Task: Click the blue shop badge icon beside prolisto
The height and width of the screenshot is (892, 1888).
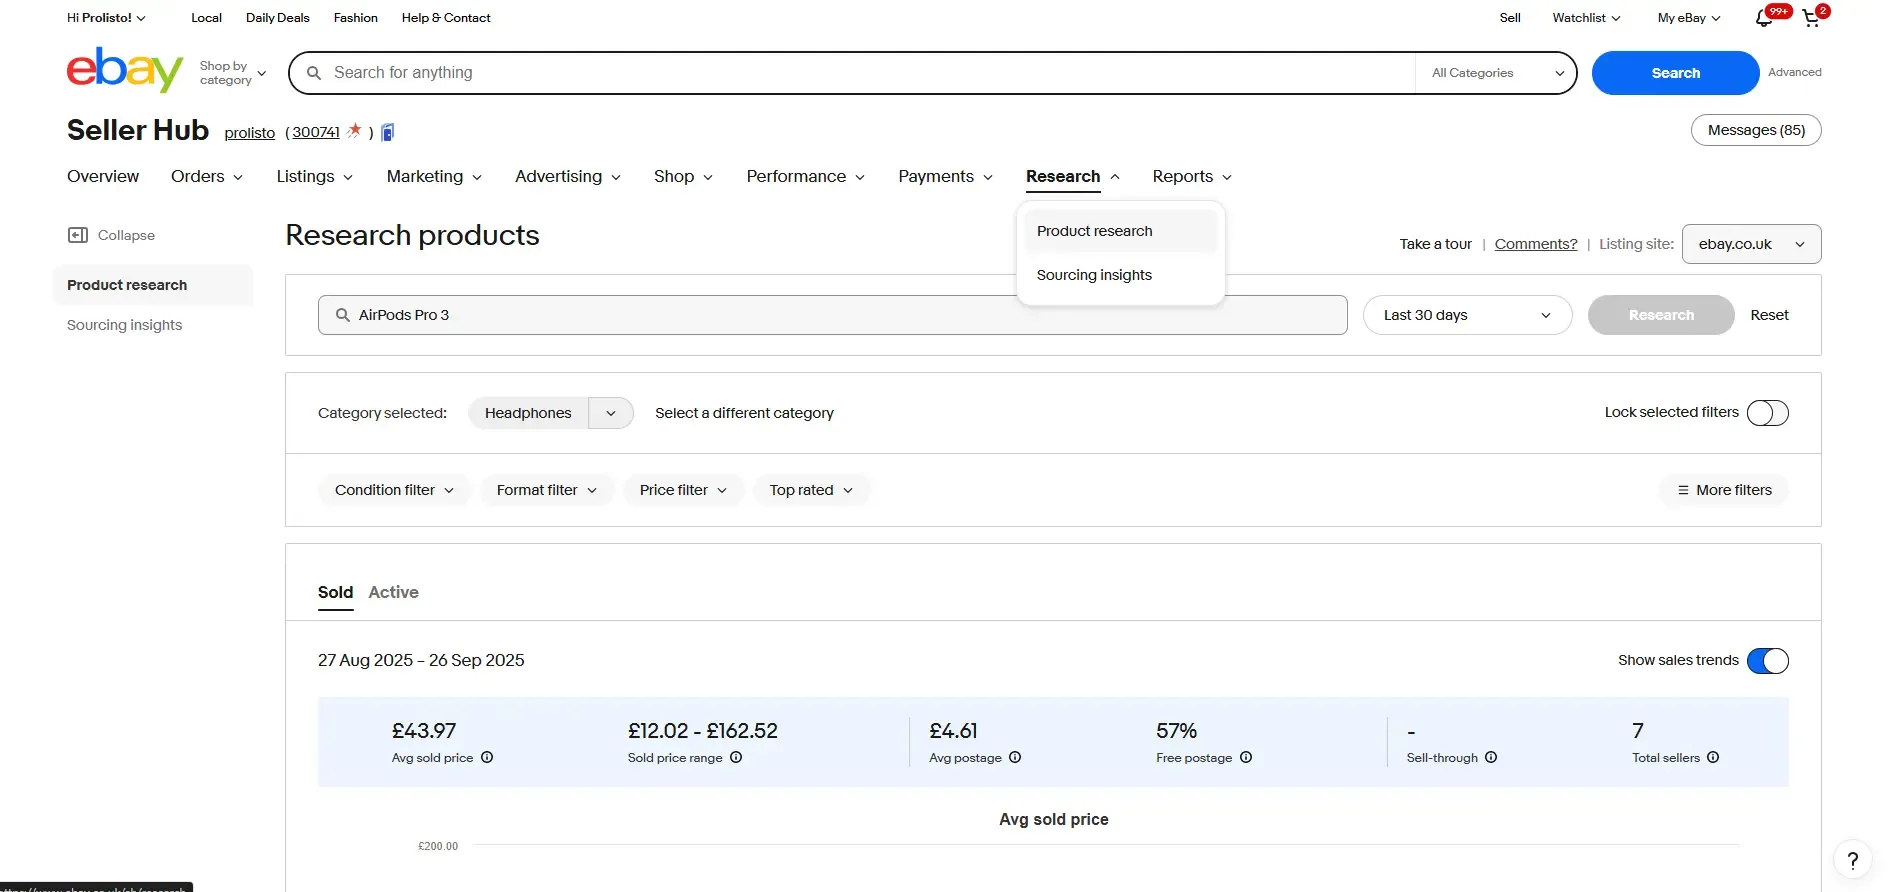Action: tap(388, 132)
